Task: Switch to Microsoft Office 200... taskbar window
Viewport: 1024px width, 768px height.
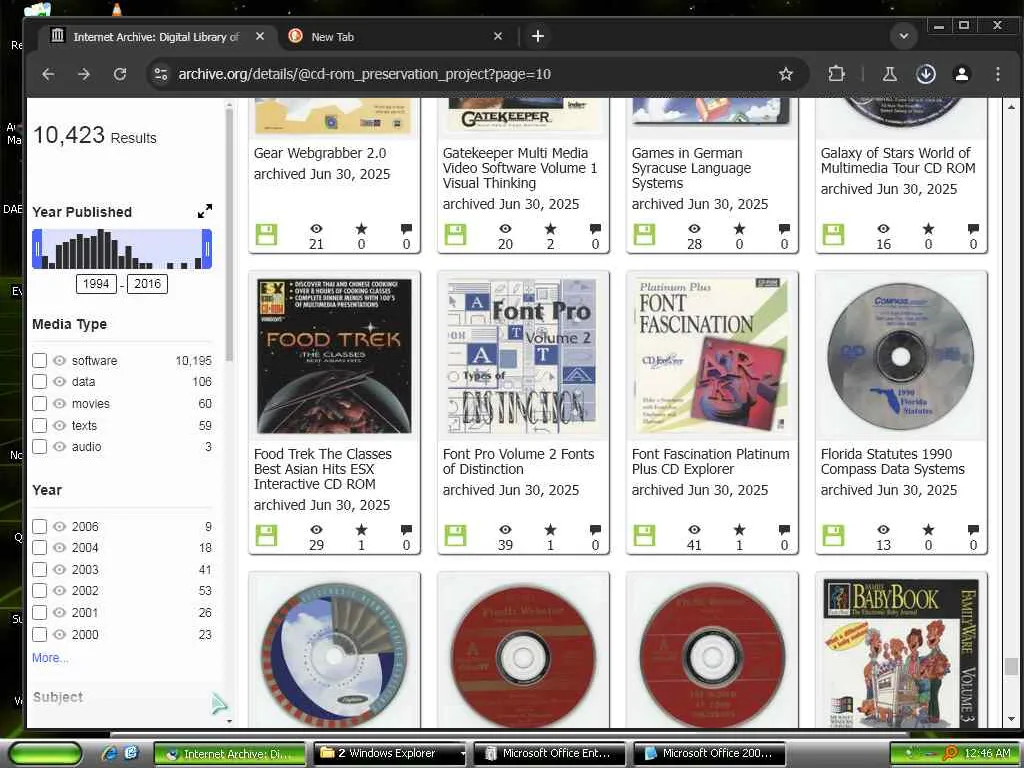Action: click(x=709, y=754)
